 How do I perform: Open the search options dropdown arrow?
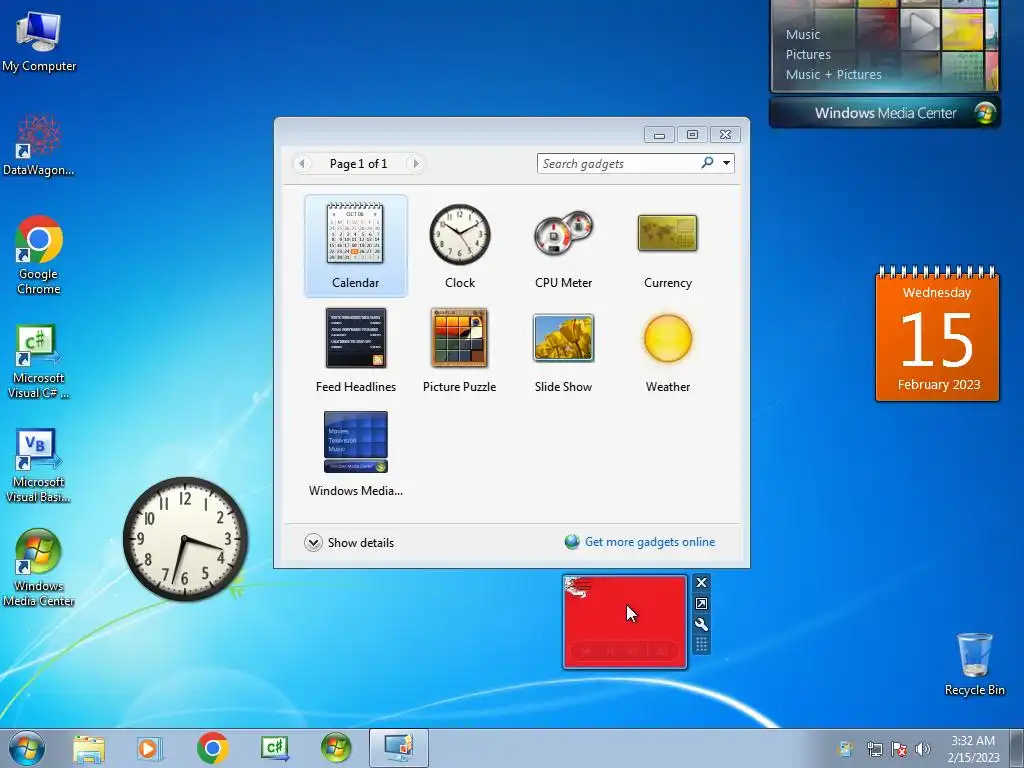[x=726, y=163]
